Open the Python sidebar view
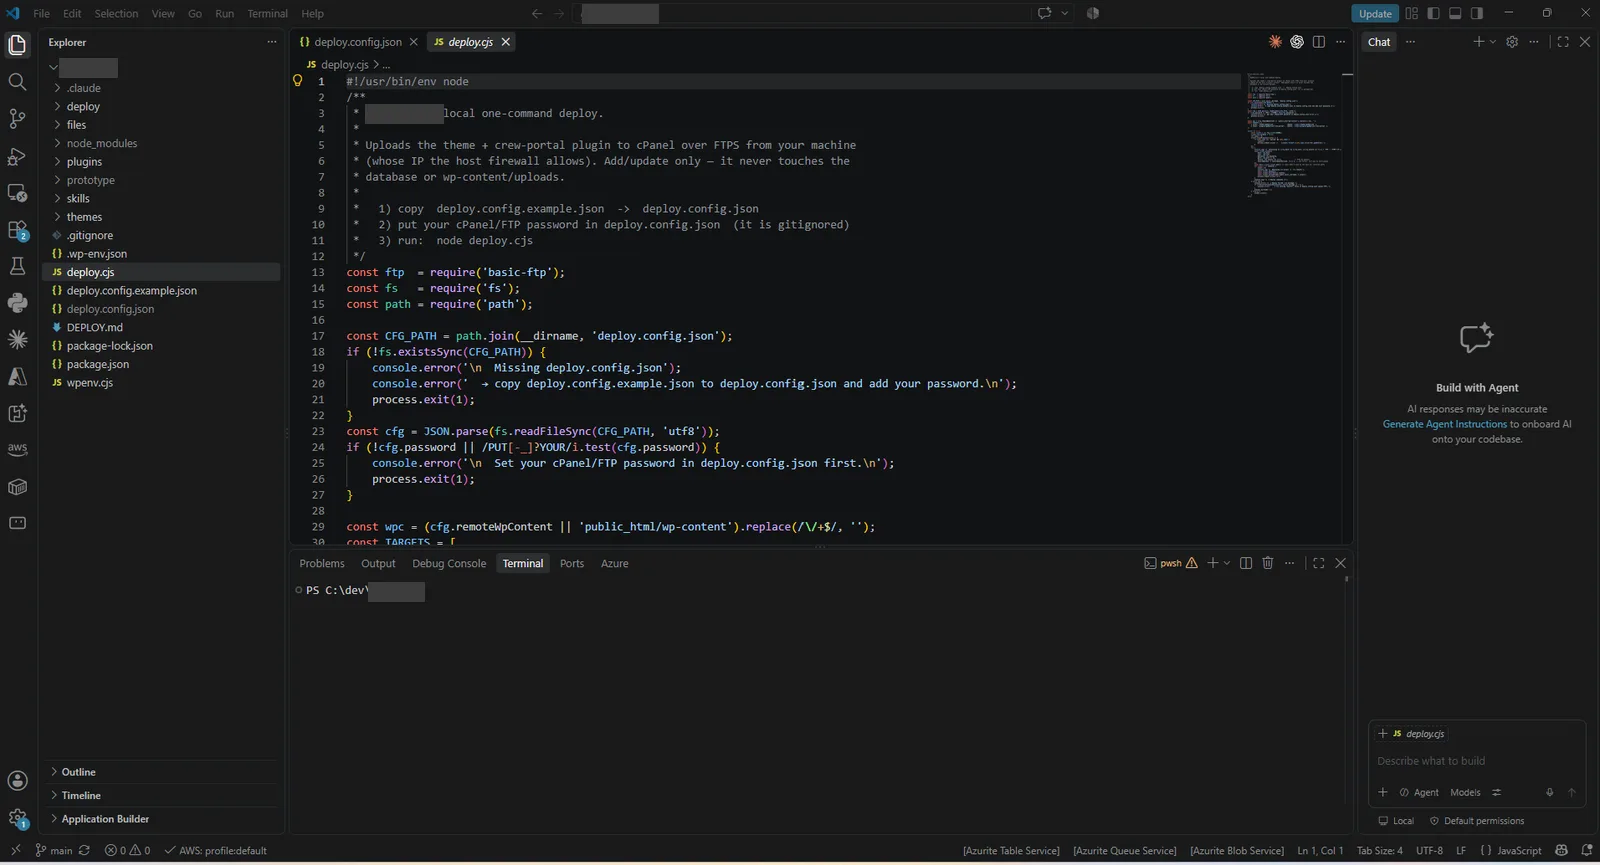1600x865 pixels. [x=17, y=303]
